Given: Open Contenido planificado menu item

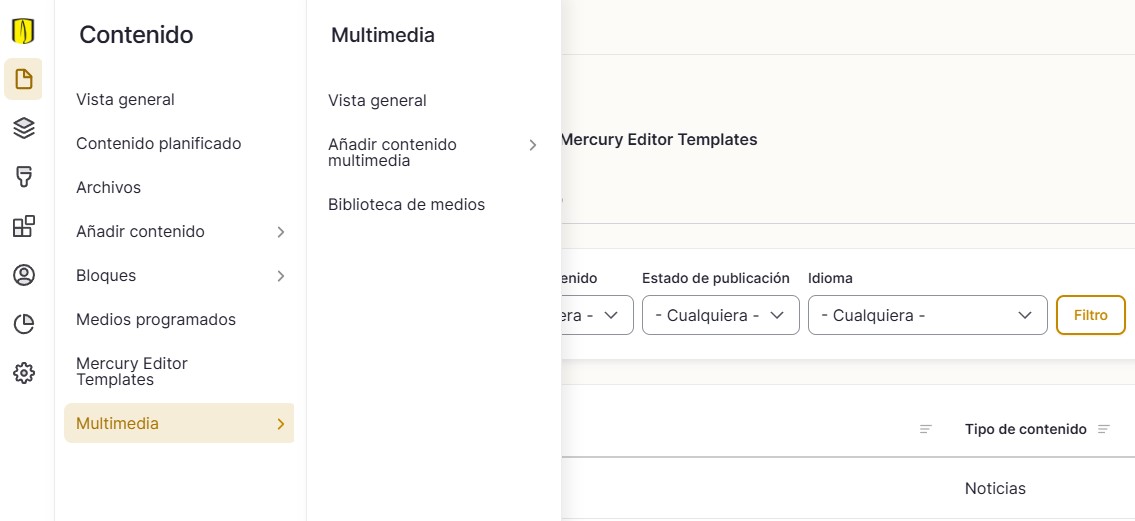Looking at the screenshot, I should click(x=158, y=143).
